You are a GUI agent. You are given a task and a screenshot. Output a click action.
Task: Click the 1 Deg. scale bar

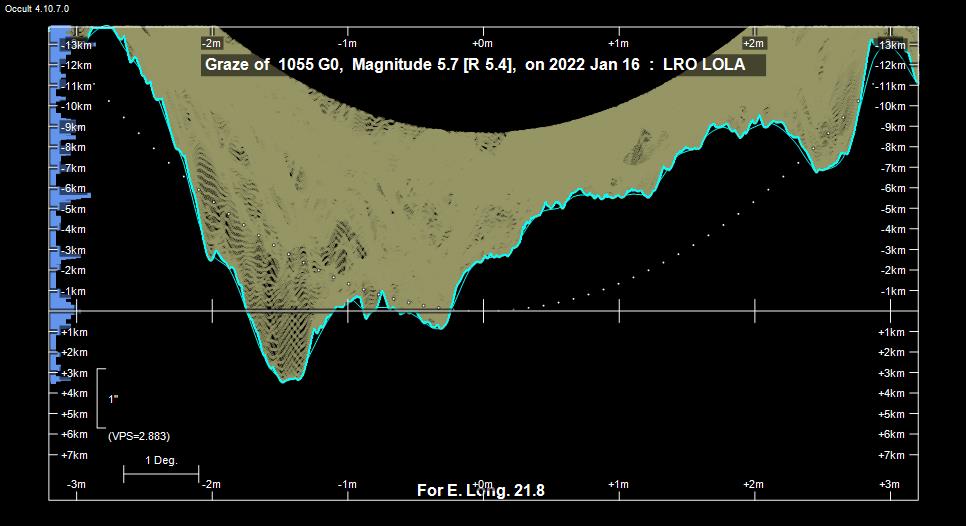161,468
